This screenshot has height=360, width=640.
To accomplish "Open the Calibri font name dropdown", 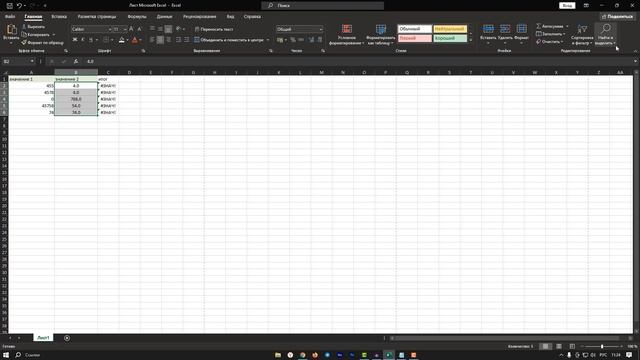I will [x=110, y=29].
